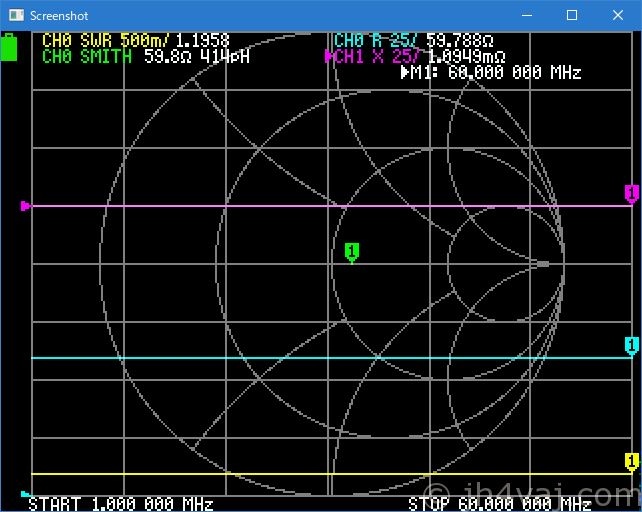Click the SWR value 1.1958
The height and width of the screenshot is (512, 642).
click(x=202, y=41)
